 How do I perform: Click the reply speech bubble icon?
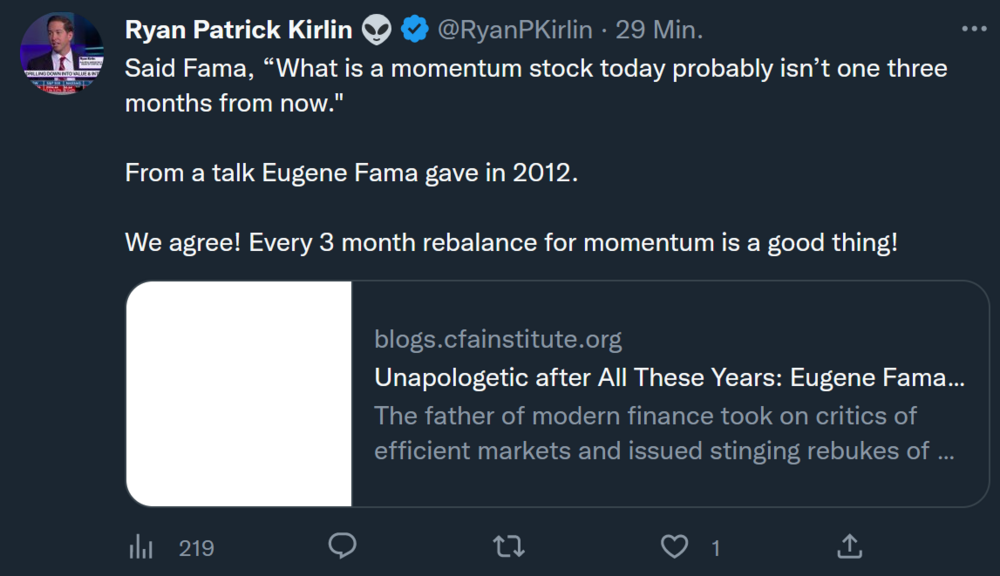point(343,546)
